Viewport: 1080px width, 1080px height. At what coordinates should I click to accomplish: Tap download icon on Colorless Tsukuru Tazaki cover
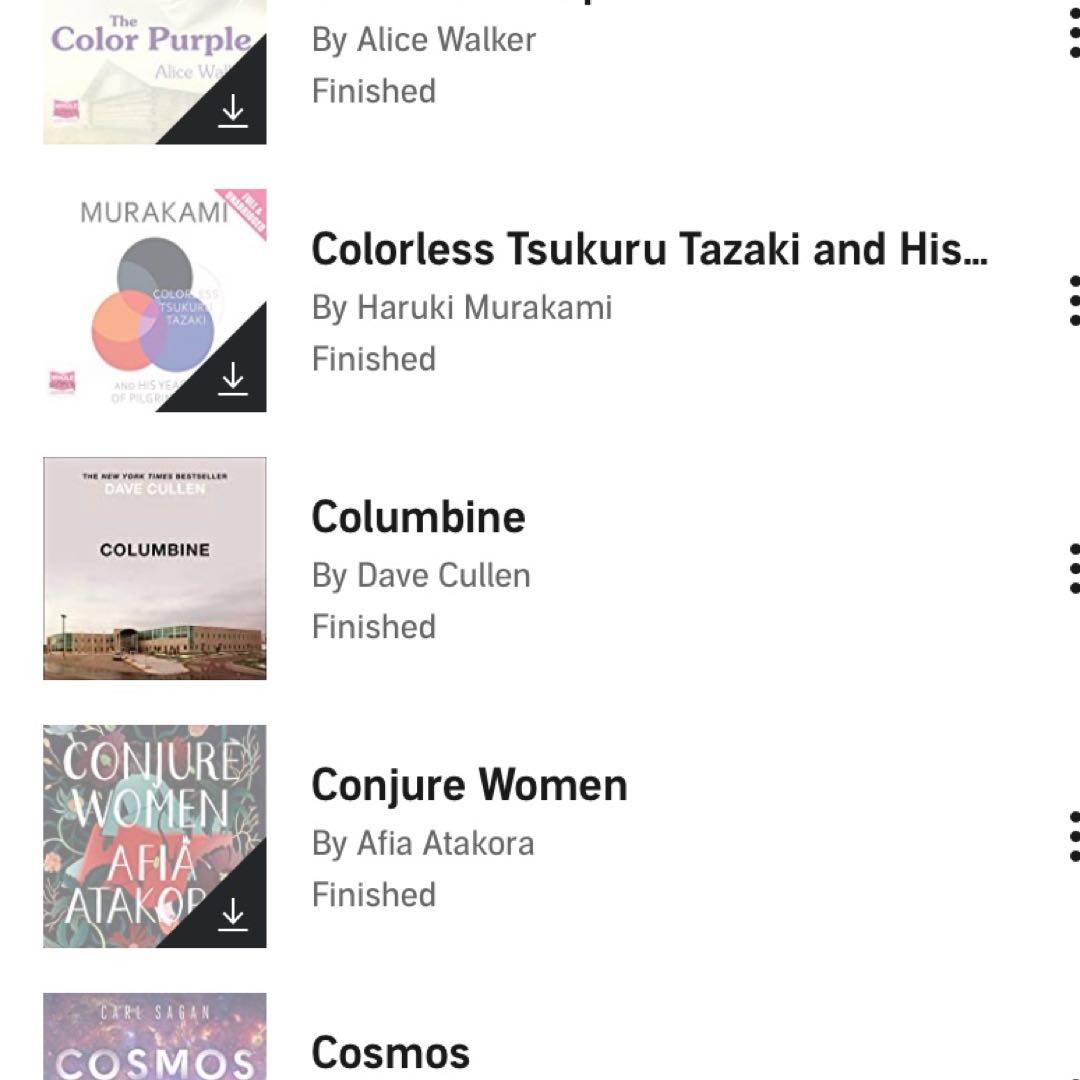click(x=233, y=379)
